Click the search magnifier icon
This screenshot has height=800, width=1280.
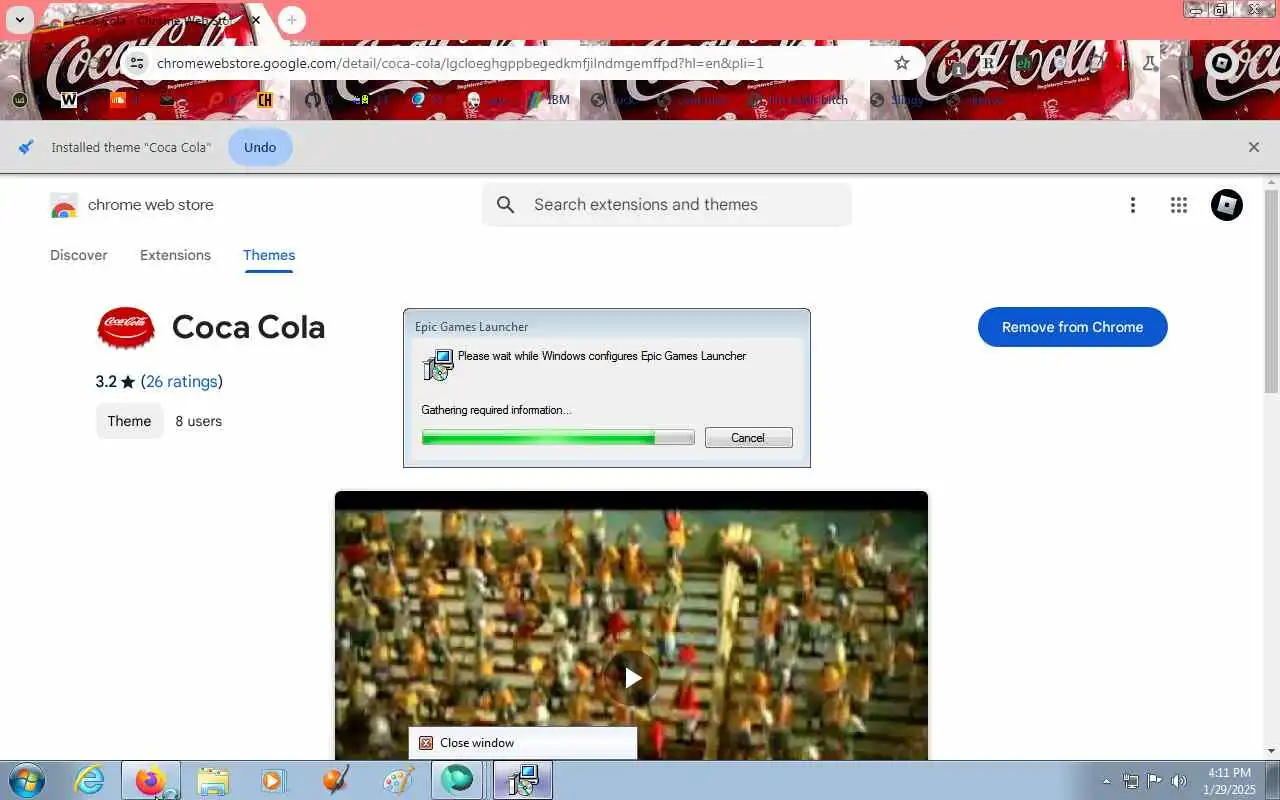[506, 205]
